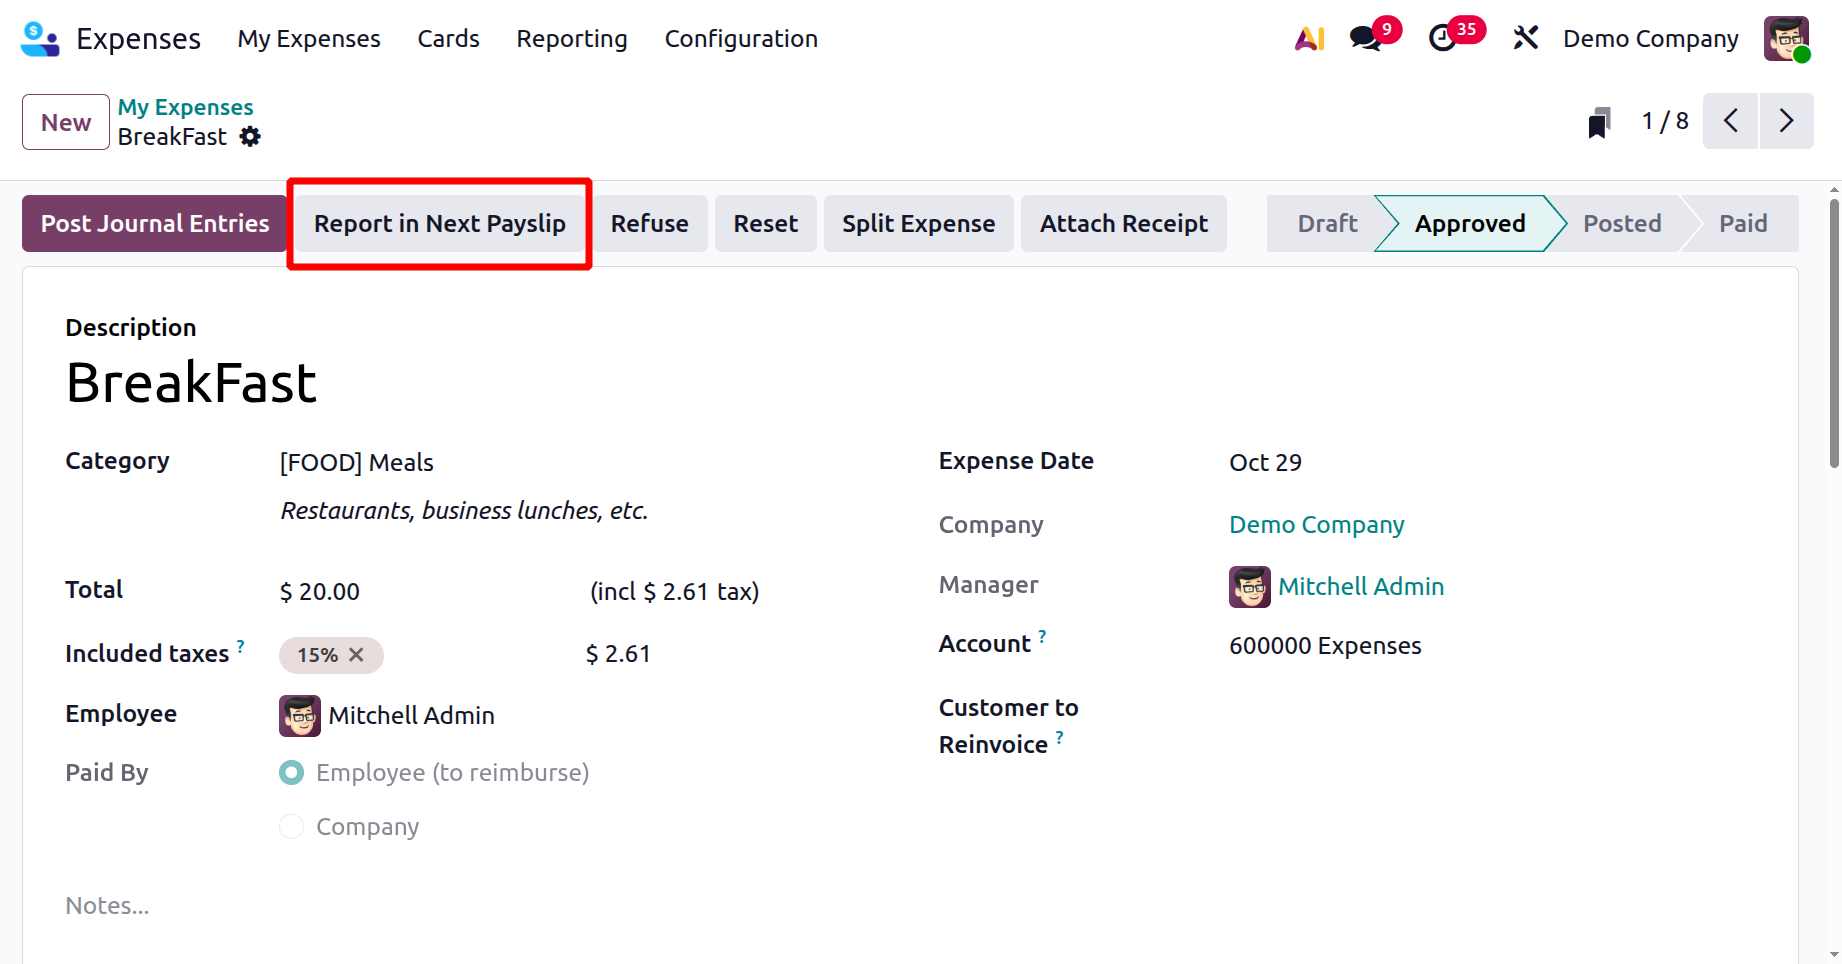Open the Expenses app home icon

pos(40,39)
